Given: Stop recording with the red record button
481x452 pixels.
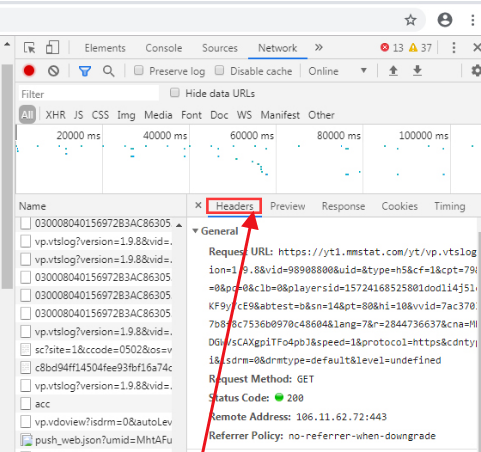Looking at the screenshot, I should pos(29,71).
